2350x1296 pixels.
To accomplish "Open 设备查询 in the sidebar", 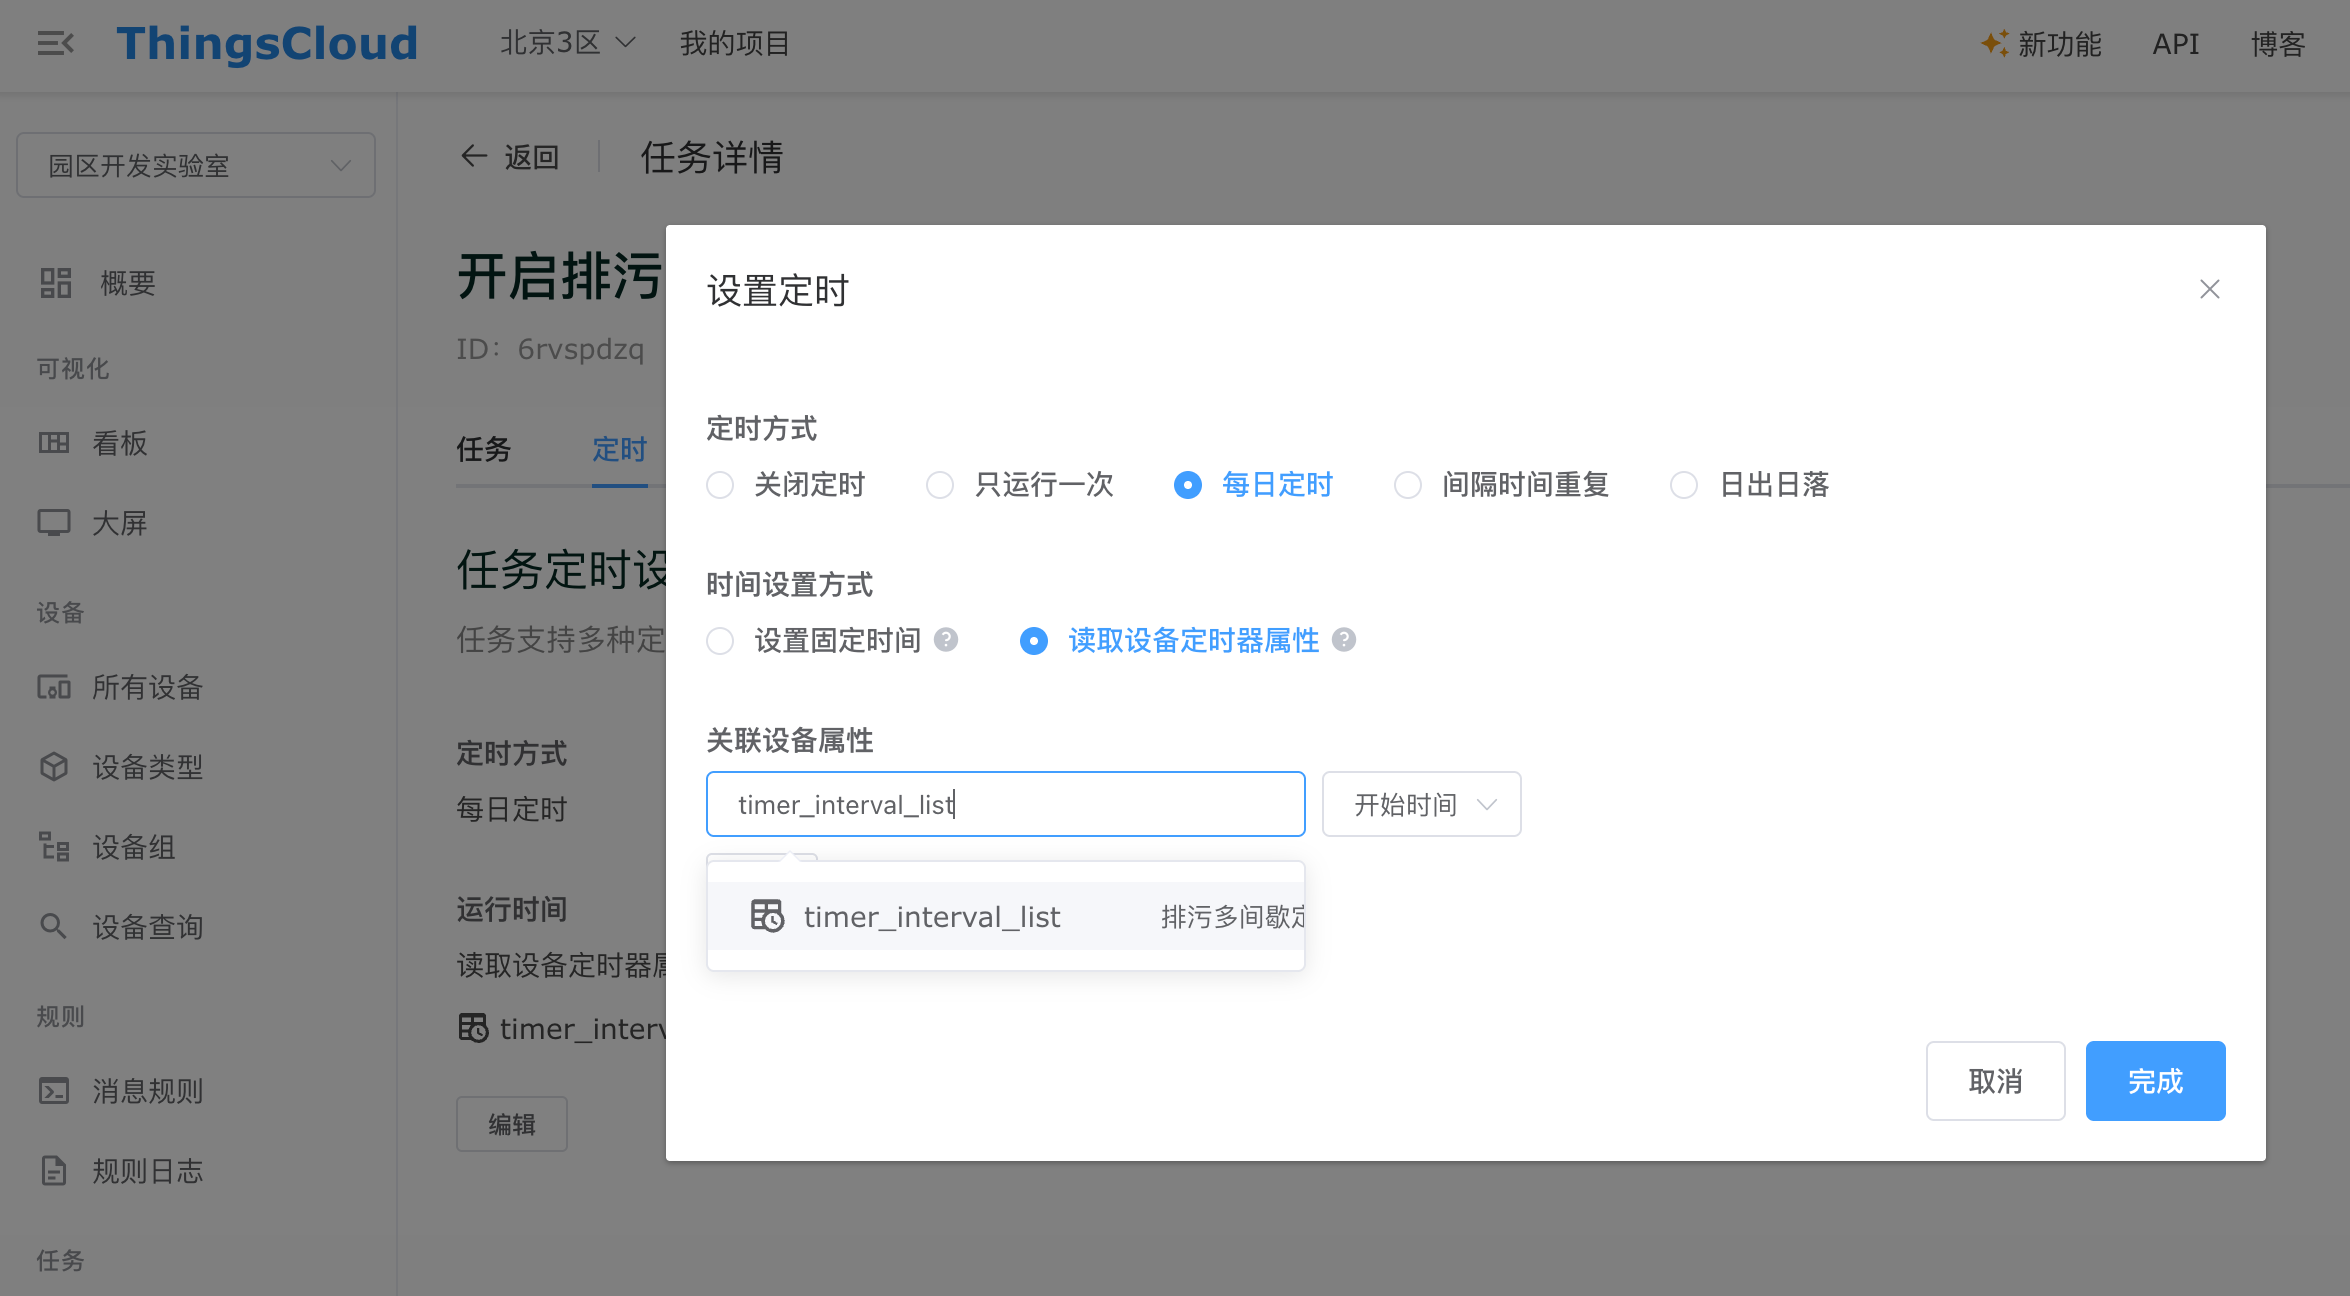I will tap(148, 927).
